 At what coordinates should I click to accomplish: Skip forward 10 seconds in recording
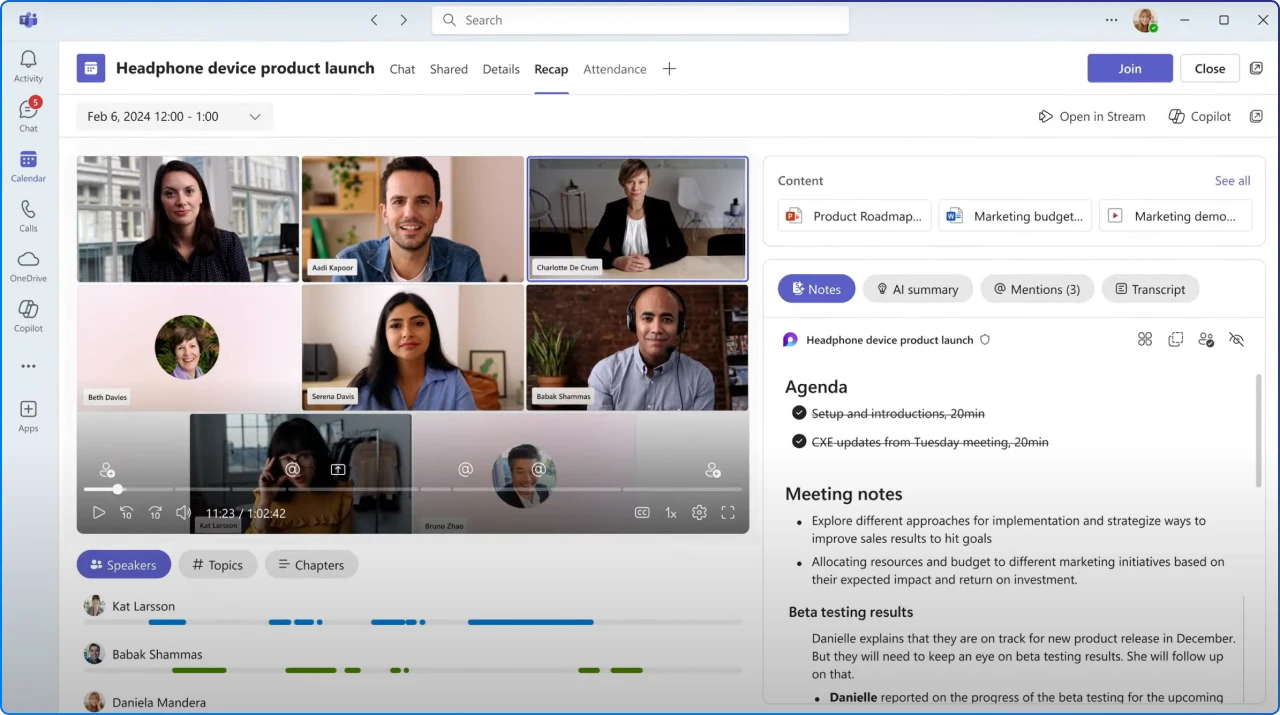(x=155, y=513)
